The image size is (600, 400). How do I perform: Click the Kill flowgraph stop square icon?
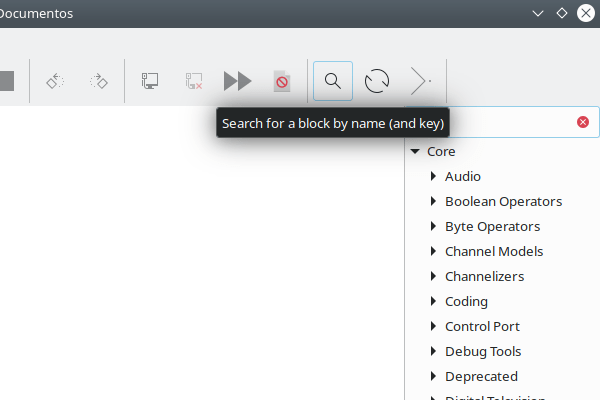pos(6,81)
